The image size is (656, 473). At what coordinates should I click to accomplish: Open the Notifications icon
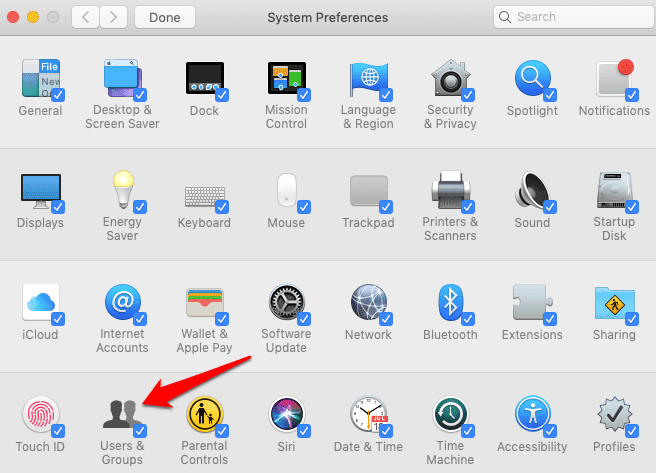tap(615, 78)
